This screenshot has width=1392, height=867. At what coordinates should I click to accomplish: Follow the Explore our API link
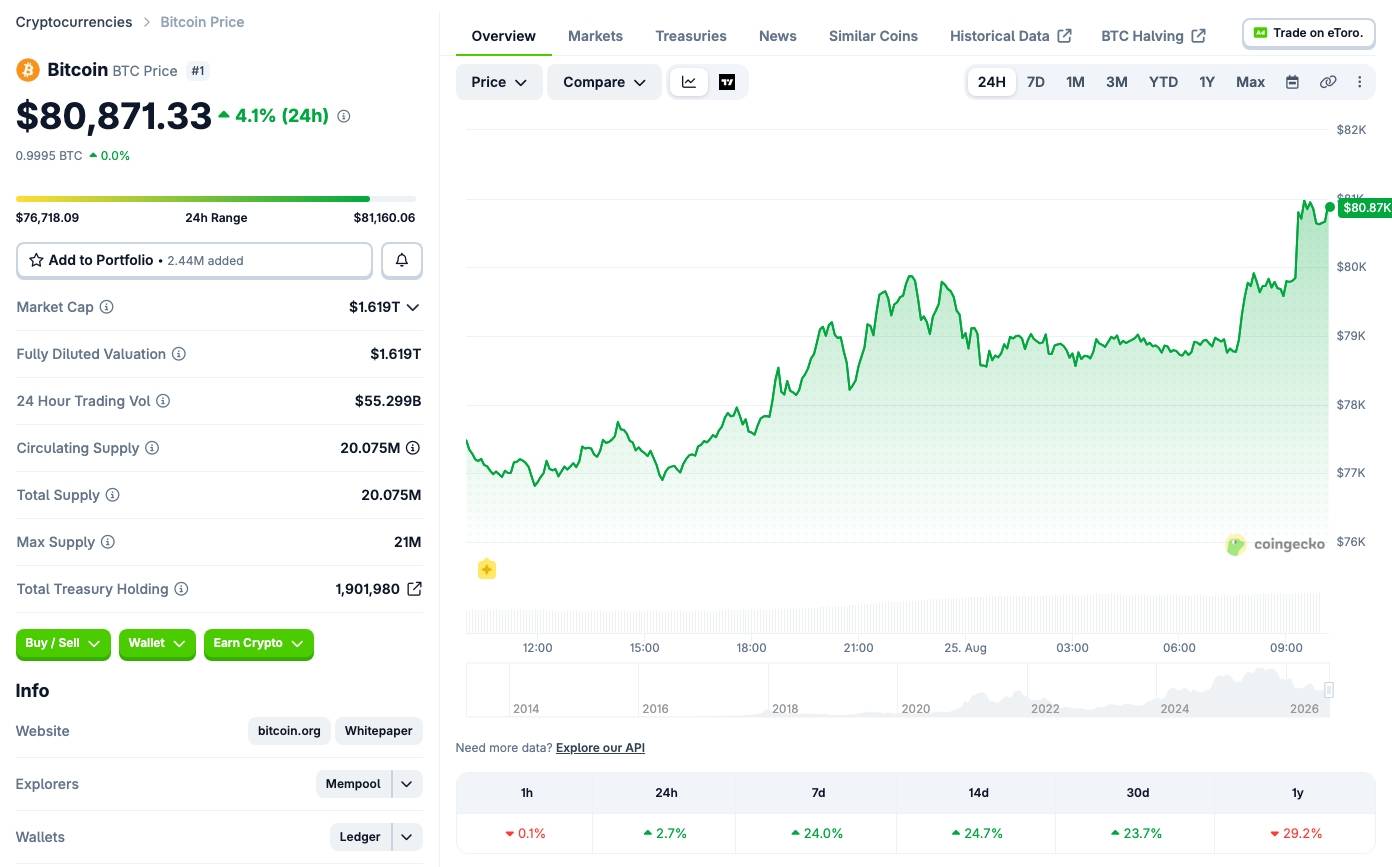(600, 748)
